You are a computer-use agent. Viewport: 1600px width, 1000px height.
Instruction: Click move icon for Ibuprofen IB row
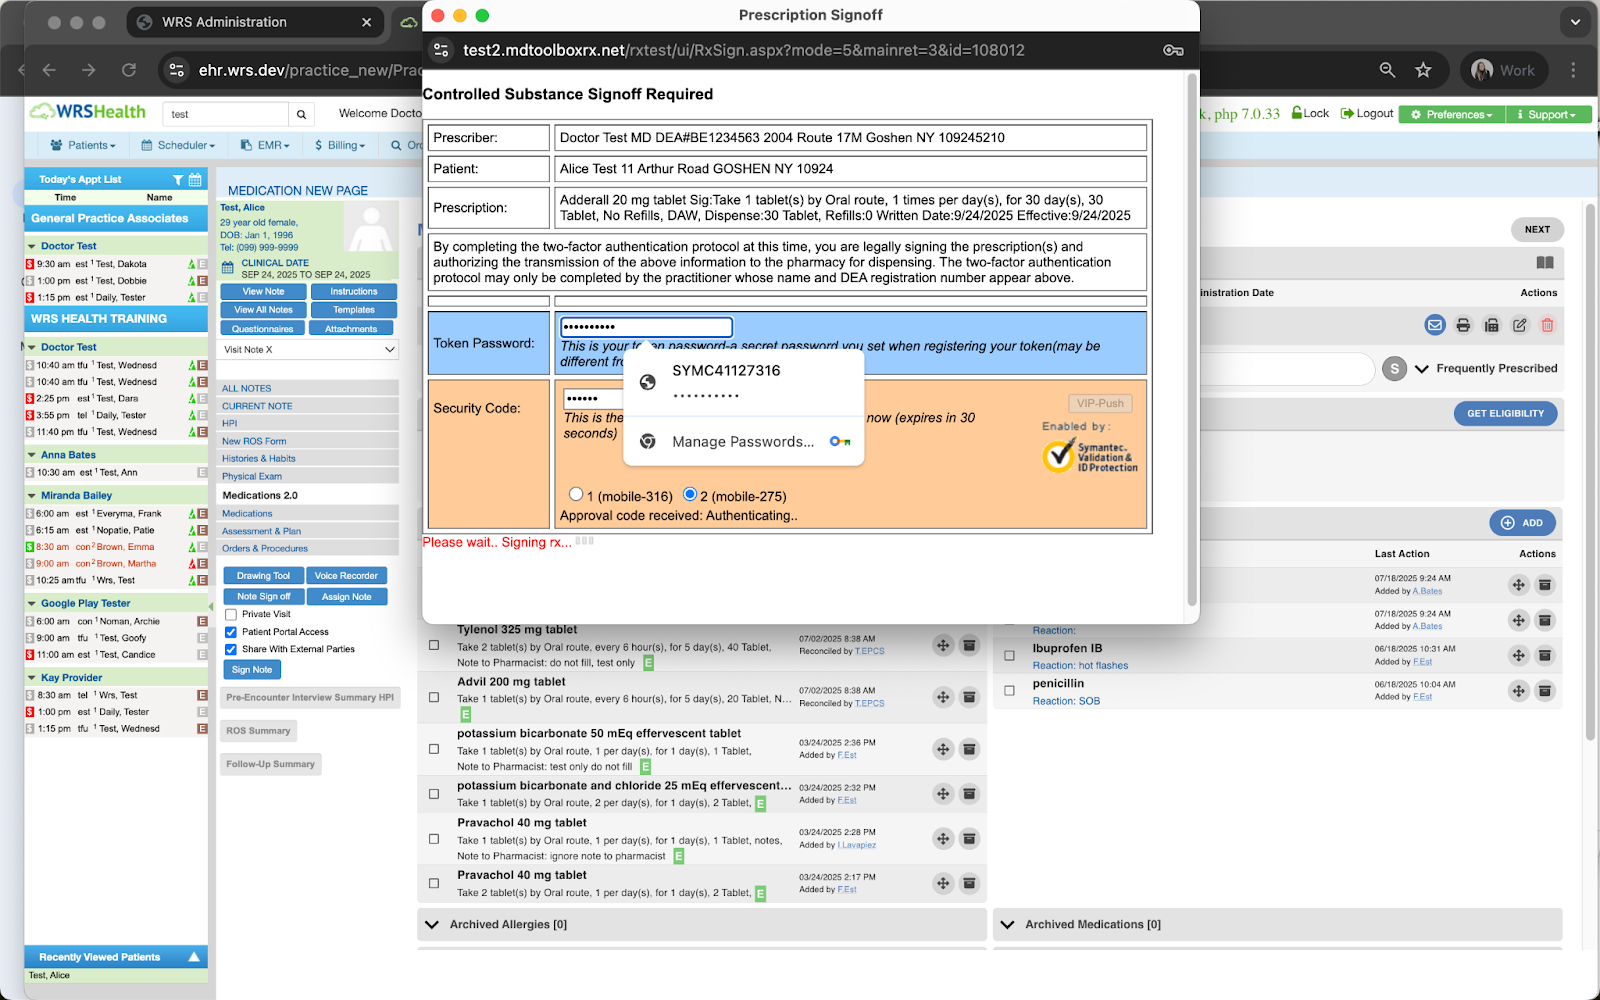coord(1518,656)
